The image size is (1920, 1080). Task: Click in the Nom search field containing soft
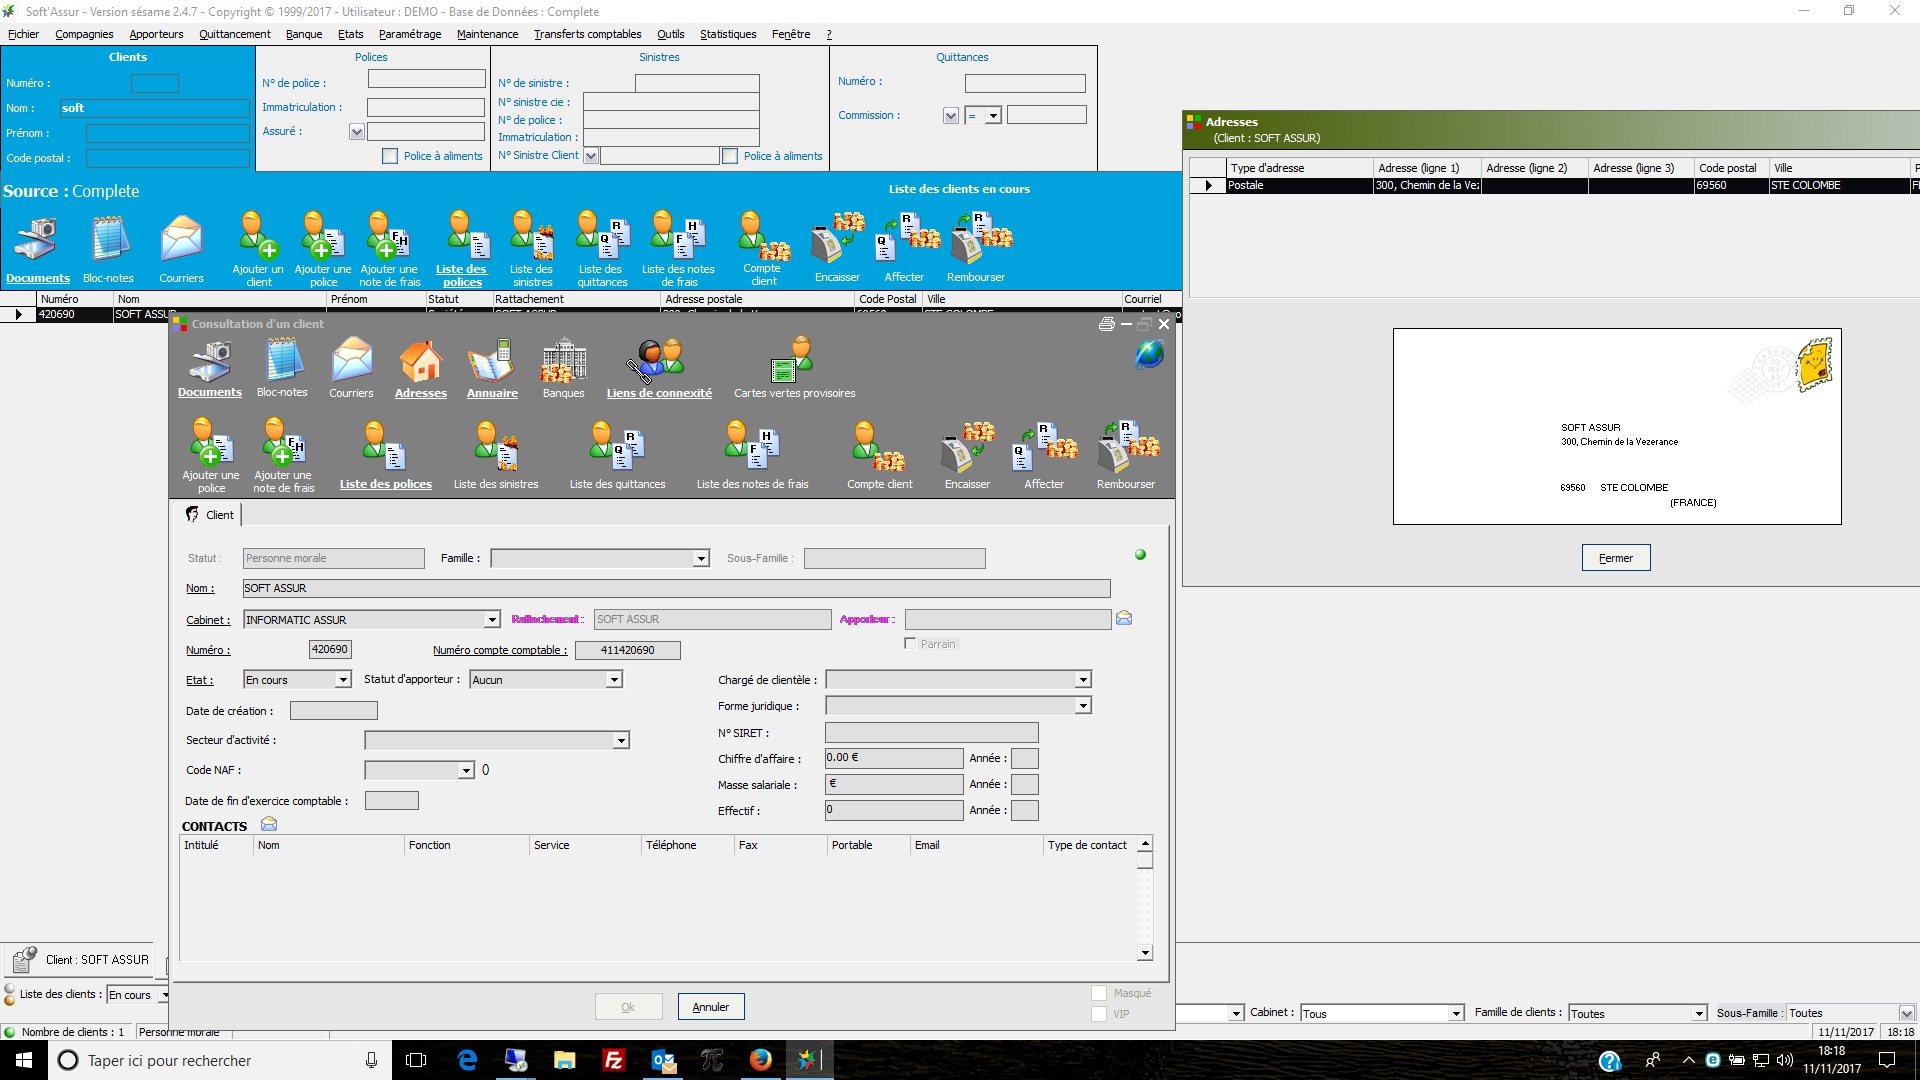click(x=154, y=108)
